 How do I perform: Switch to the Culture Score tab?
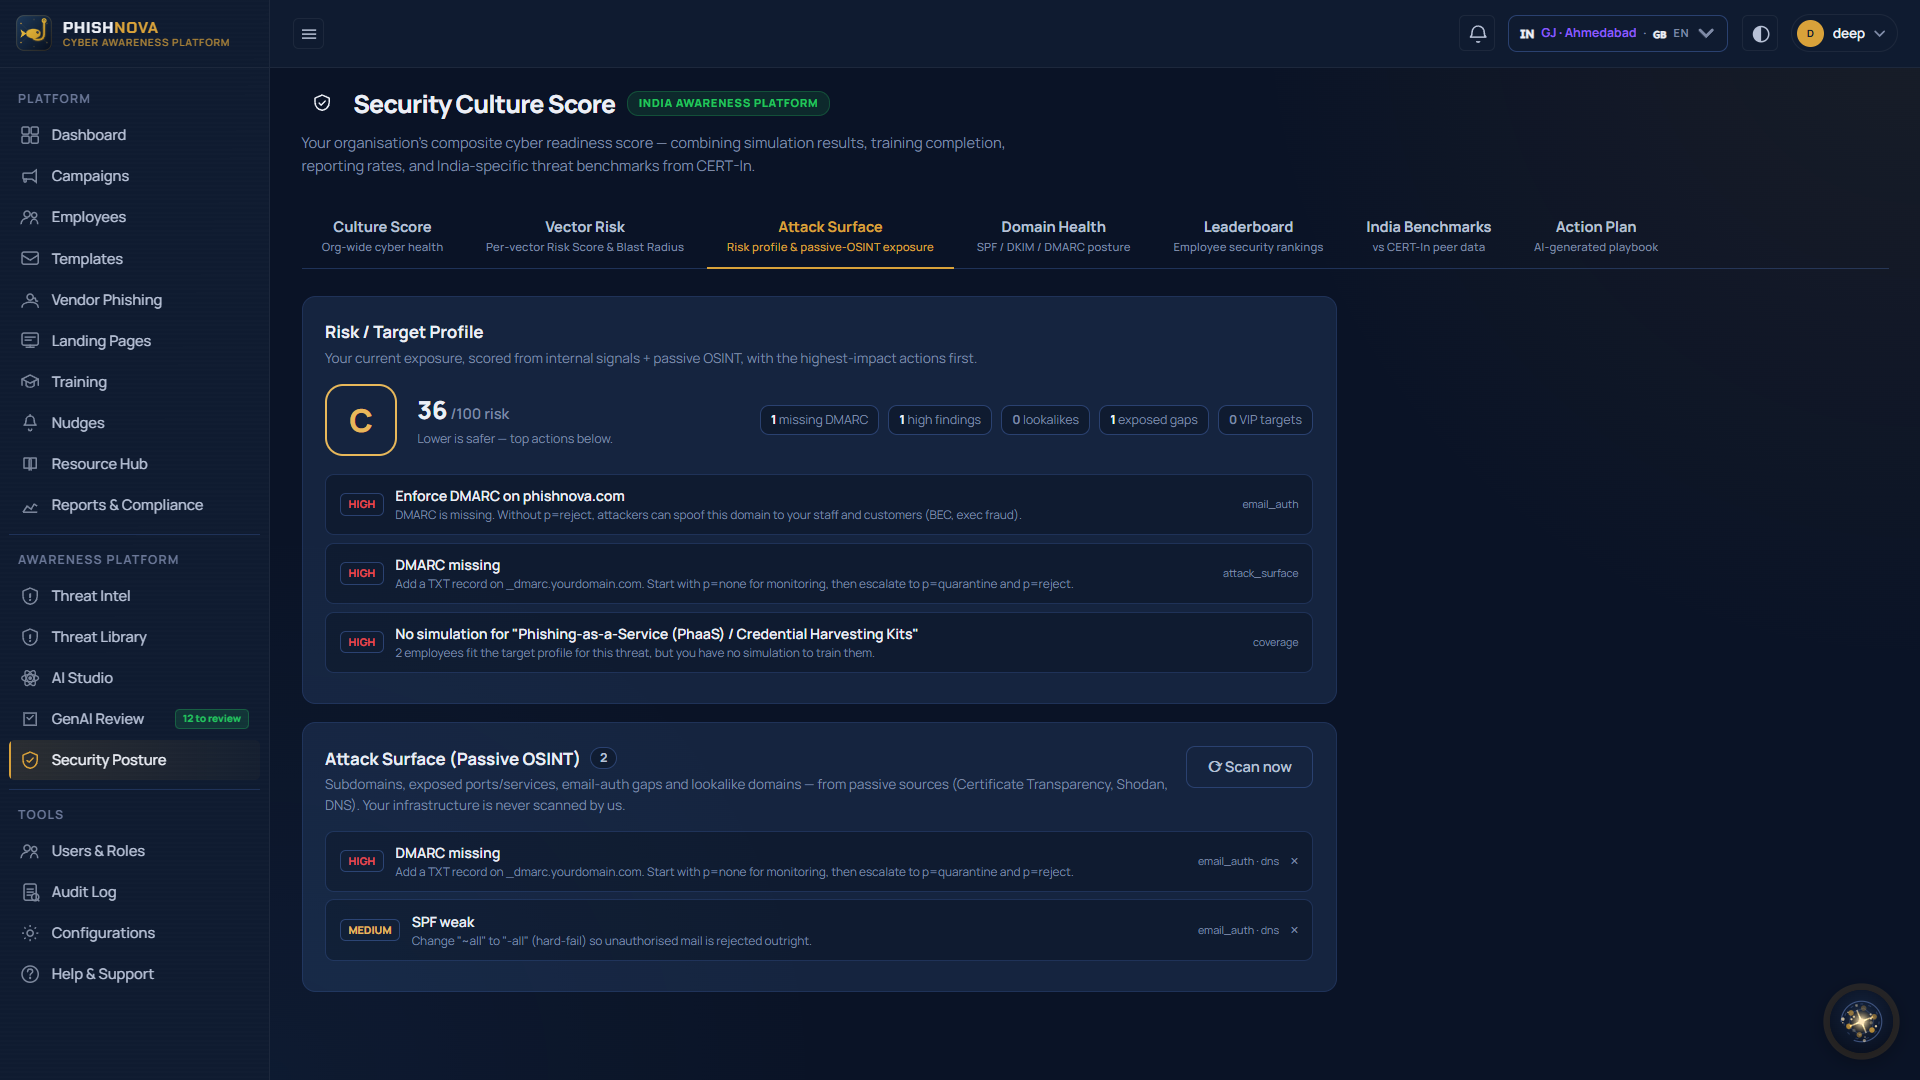tap(382, 236)
